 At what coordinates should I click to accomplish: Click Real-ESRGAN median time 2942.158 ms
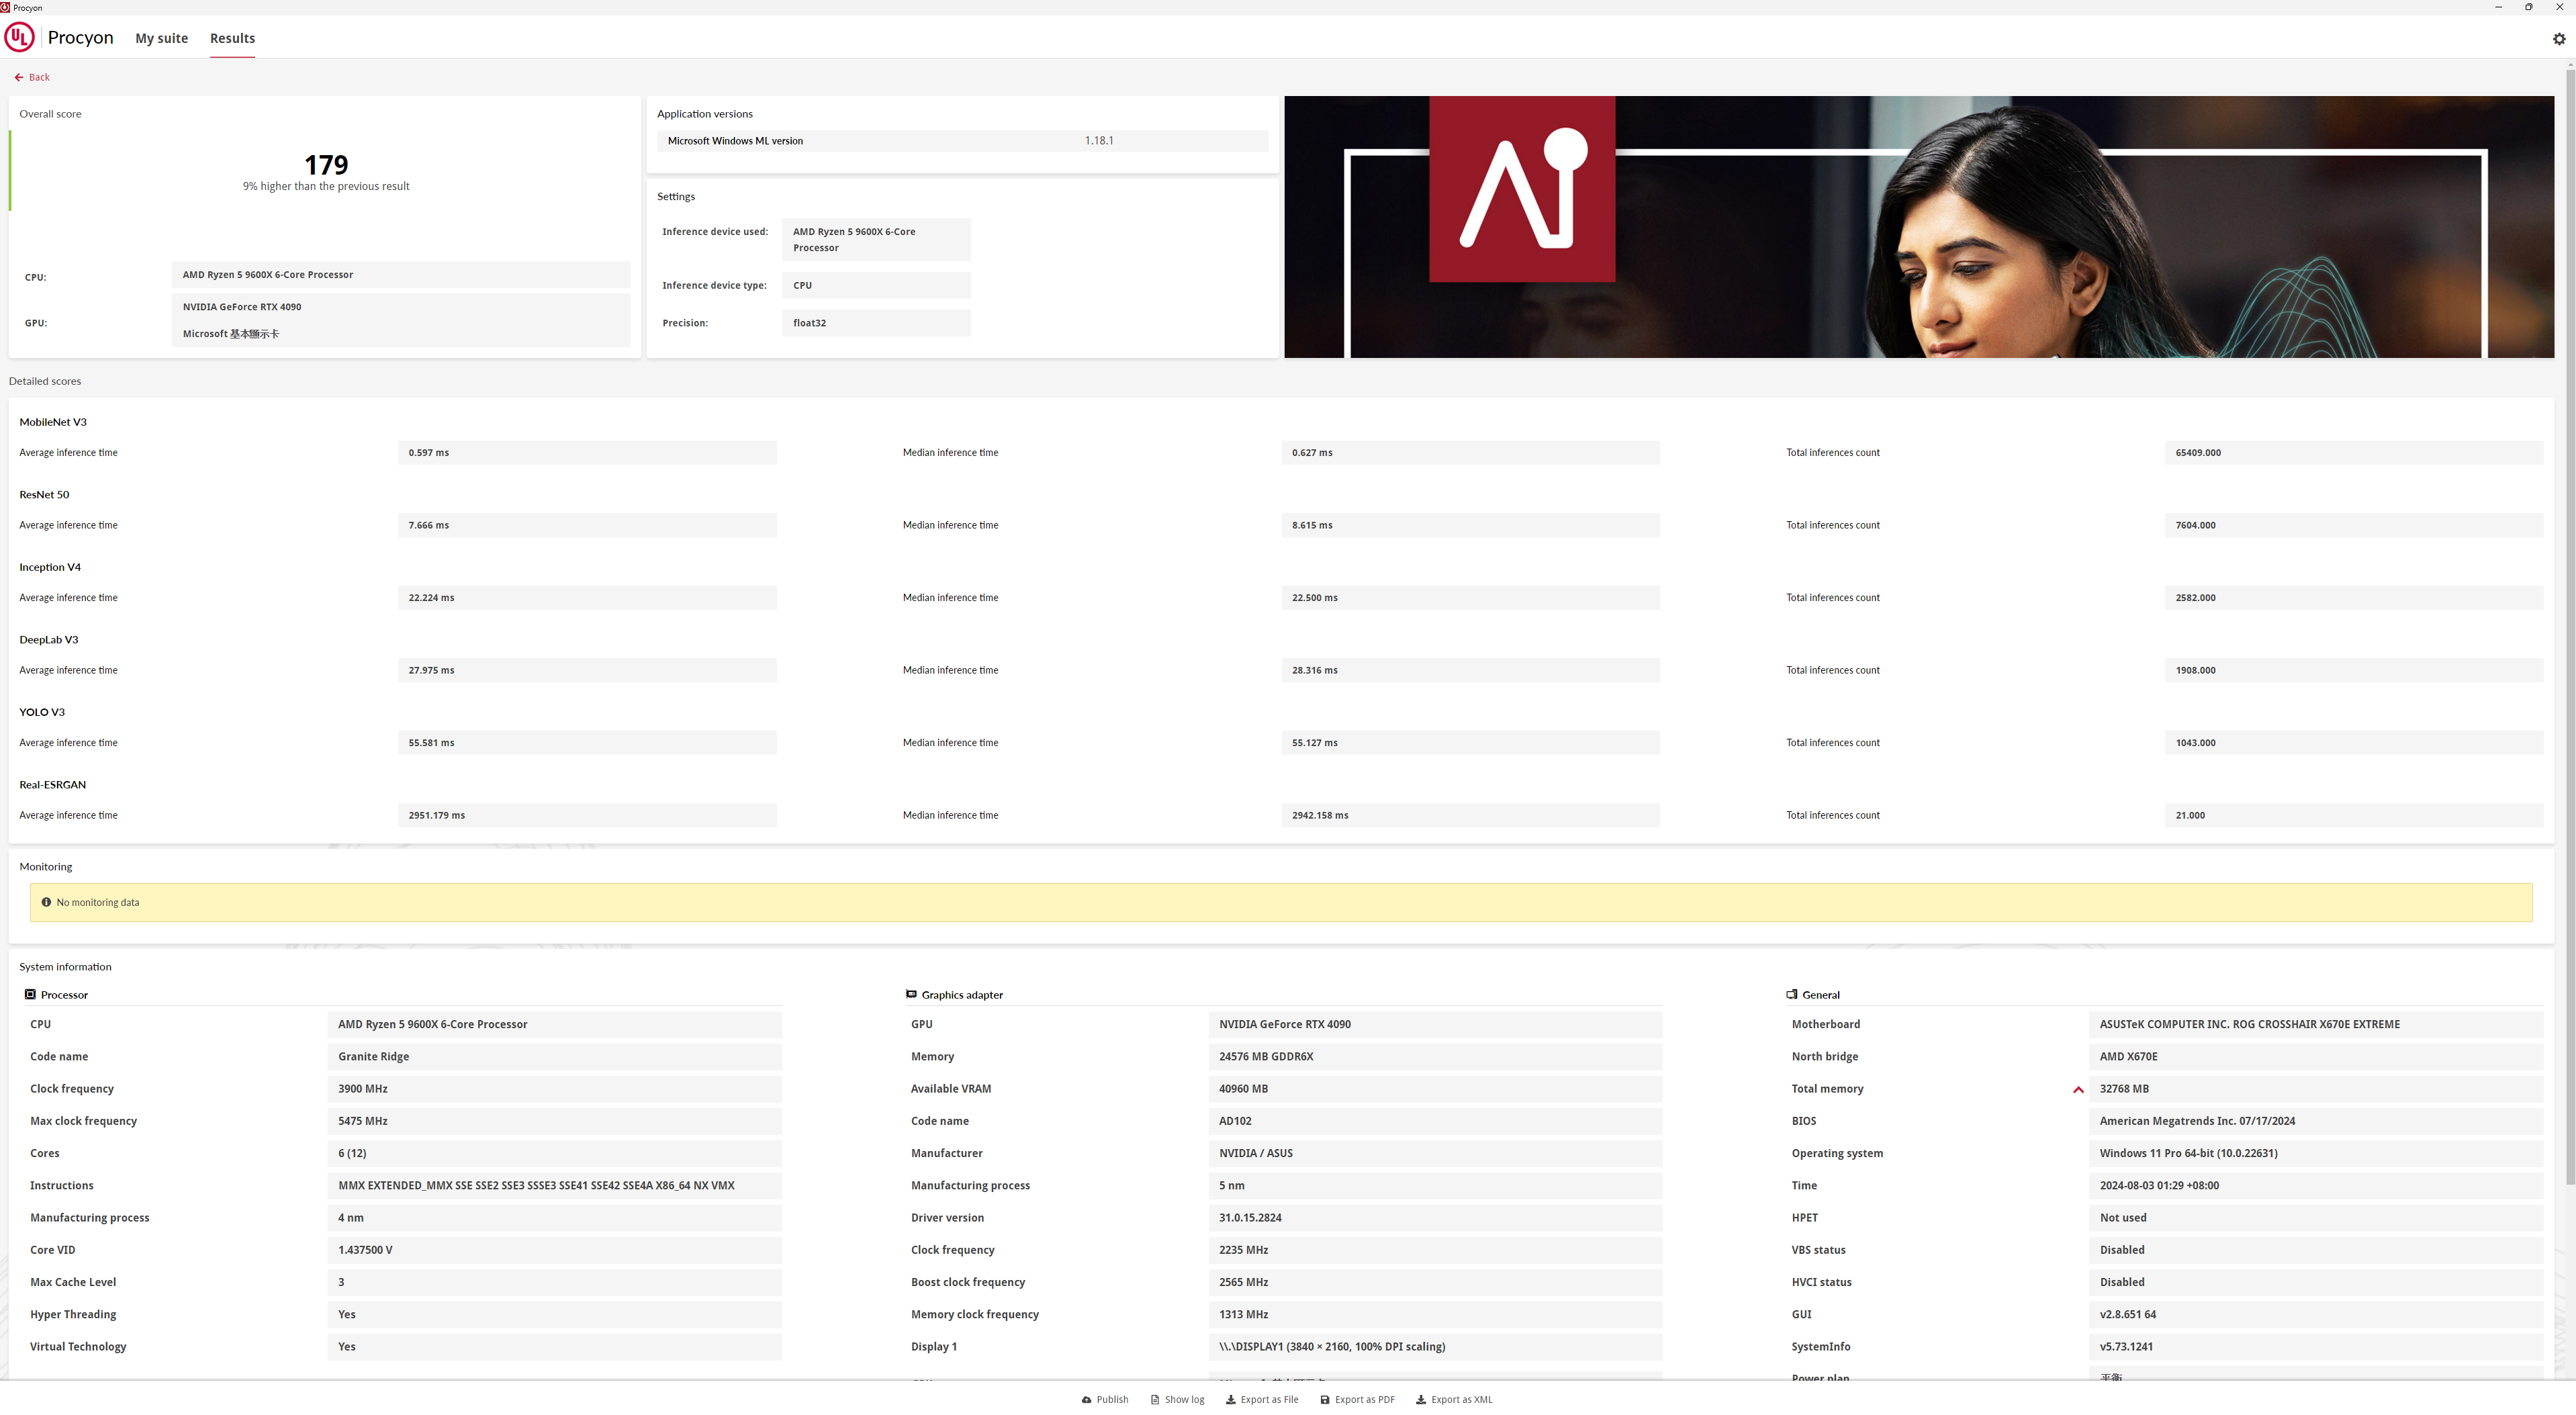tap(1470, 815)
